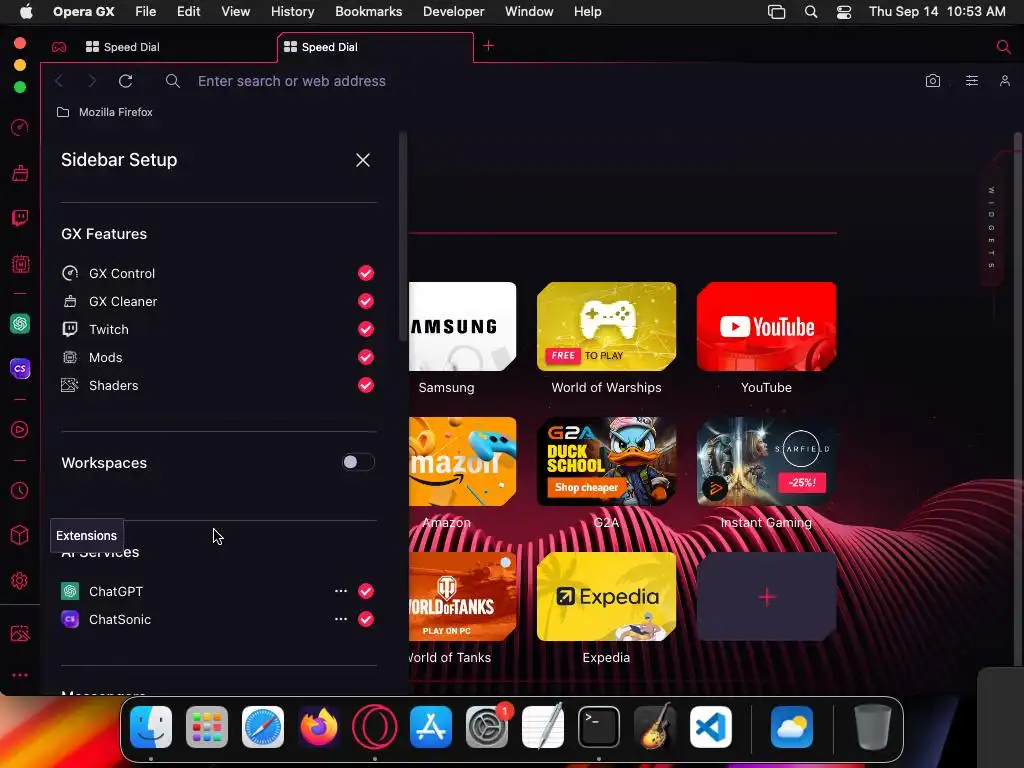Screen dimensions: 1024x768
Task: Open the World of Warships tile
Action: (x=607, y=327)
